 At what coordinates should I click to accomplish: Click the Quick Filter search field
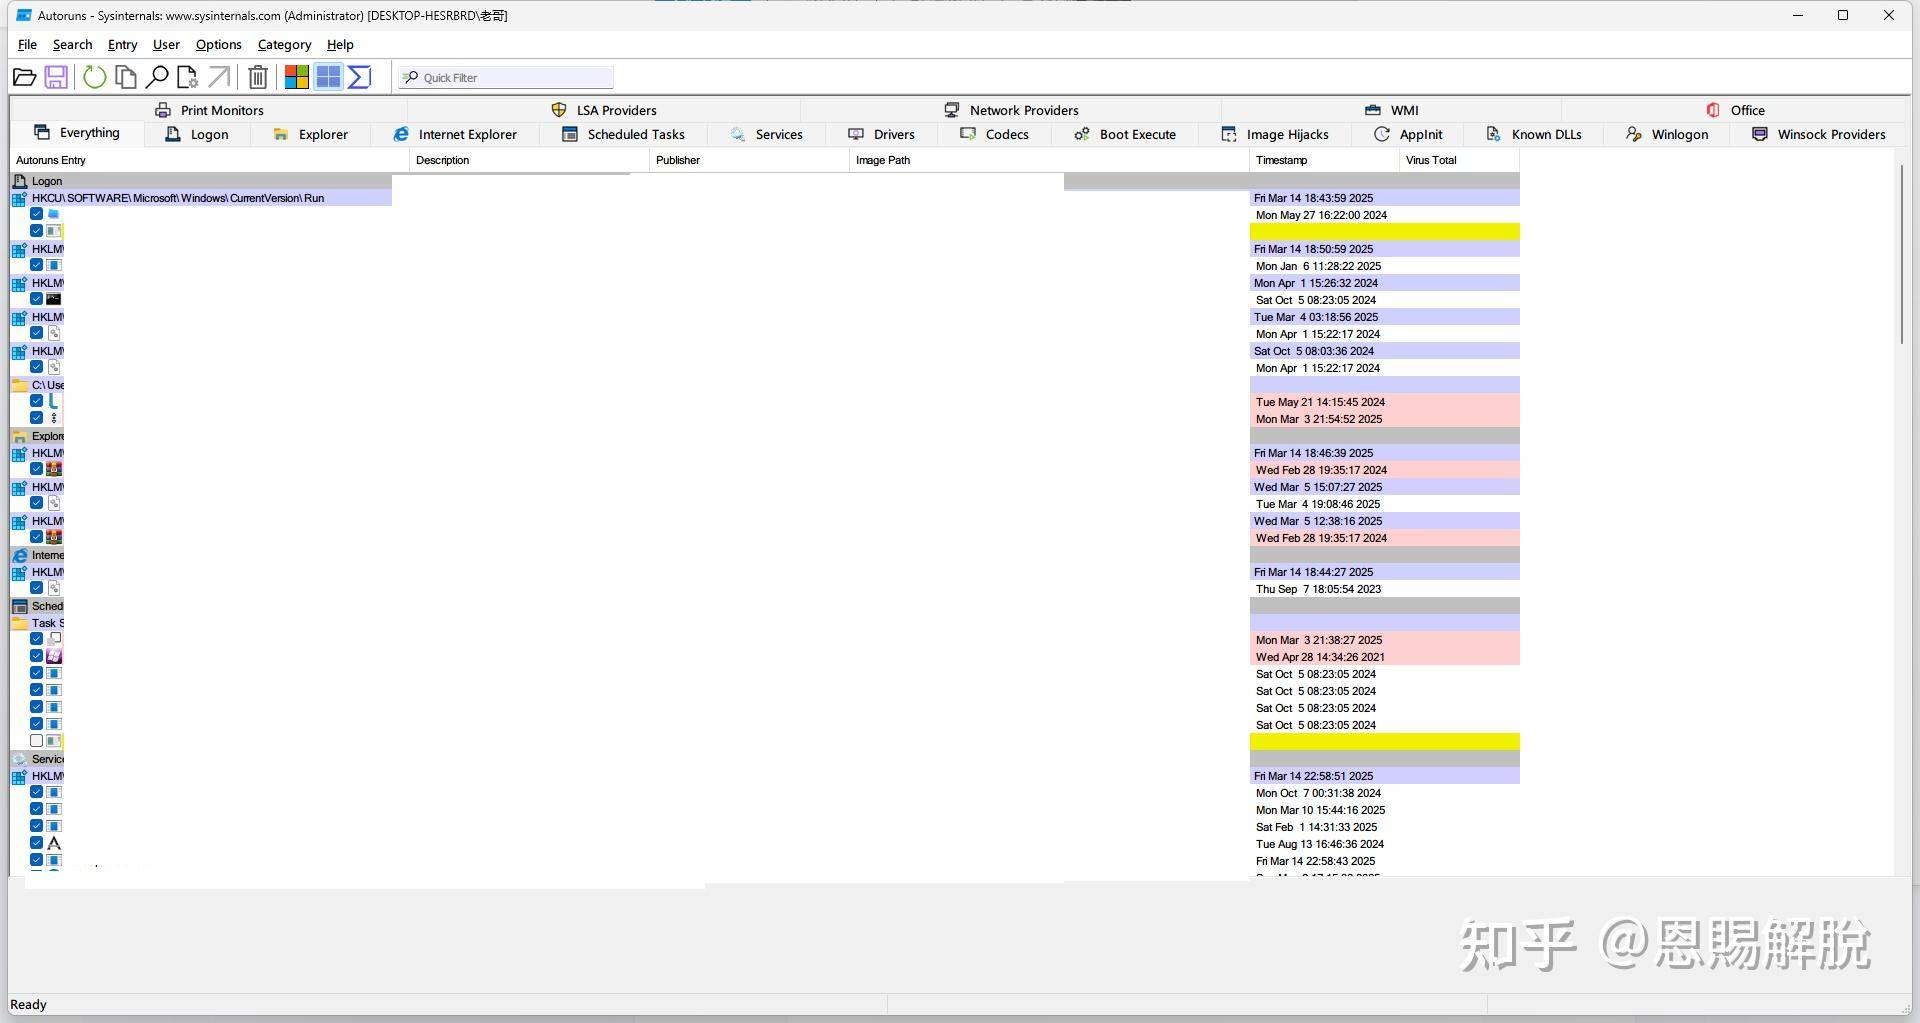506,77
